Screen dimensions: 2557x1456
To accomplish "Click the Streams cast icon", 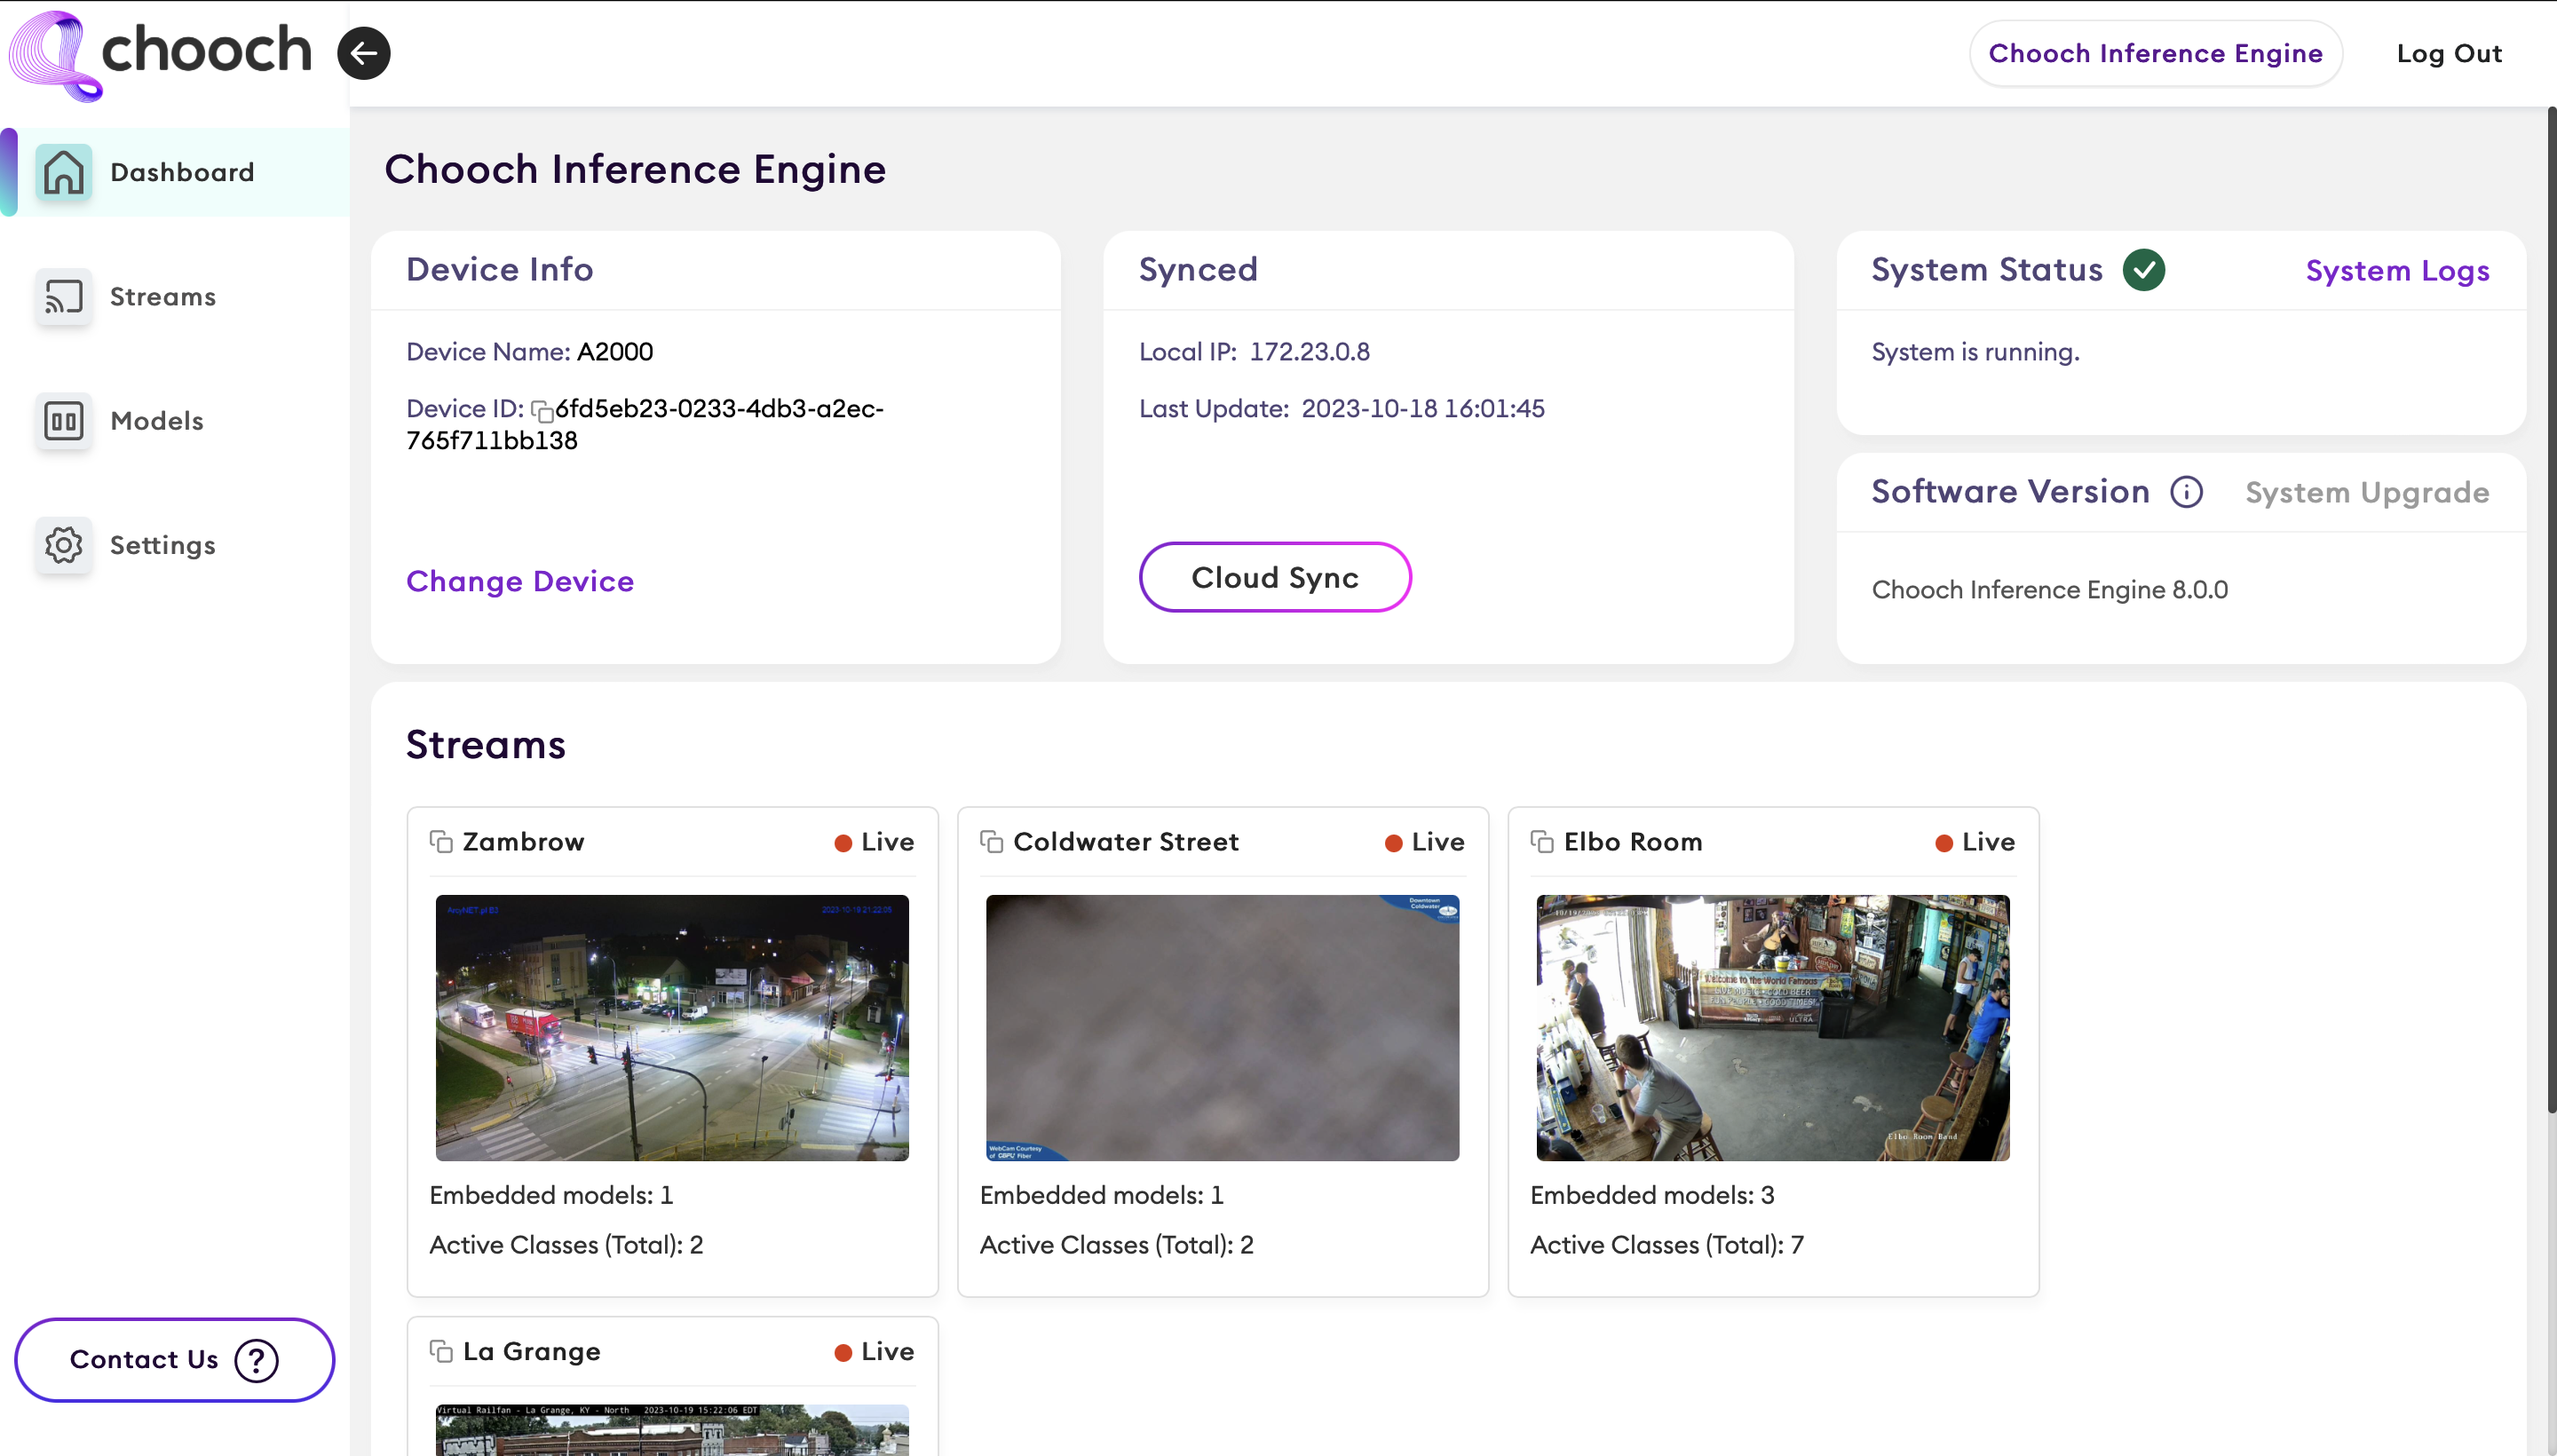I will click(x=64, y=296).
